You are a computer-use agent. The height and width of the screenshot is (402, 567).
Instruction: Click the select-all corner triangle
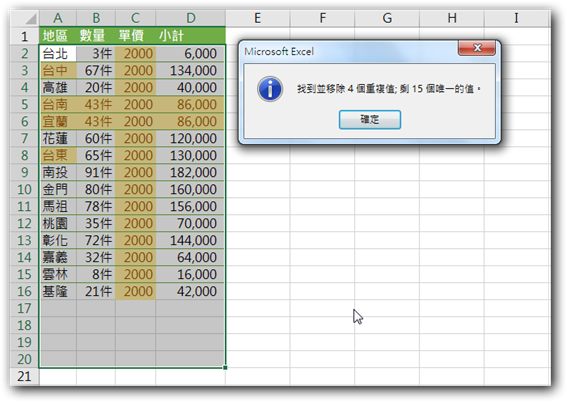30,18
